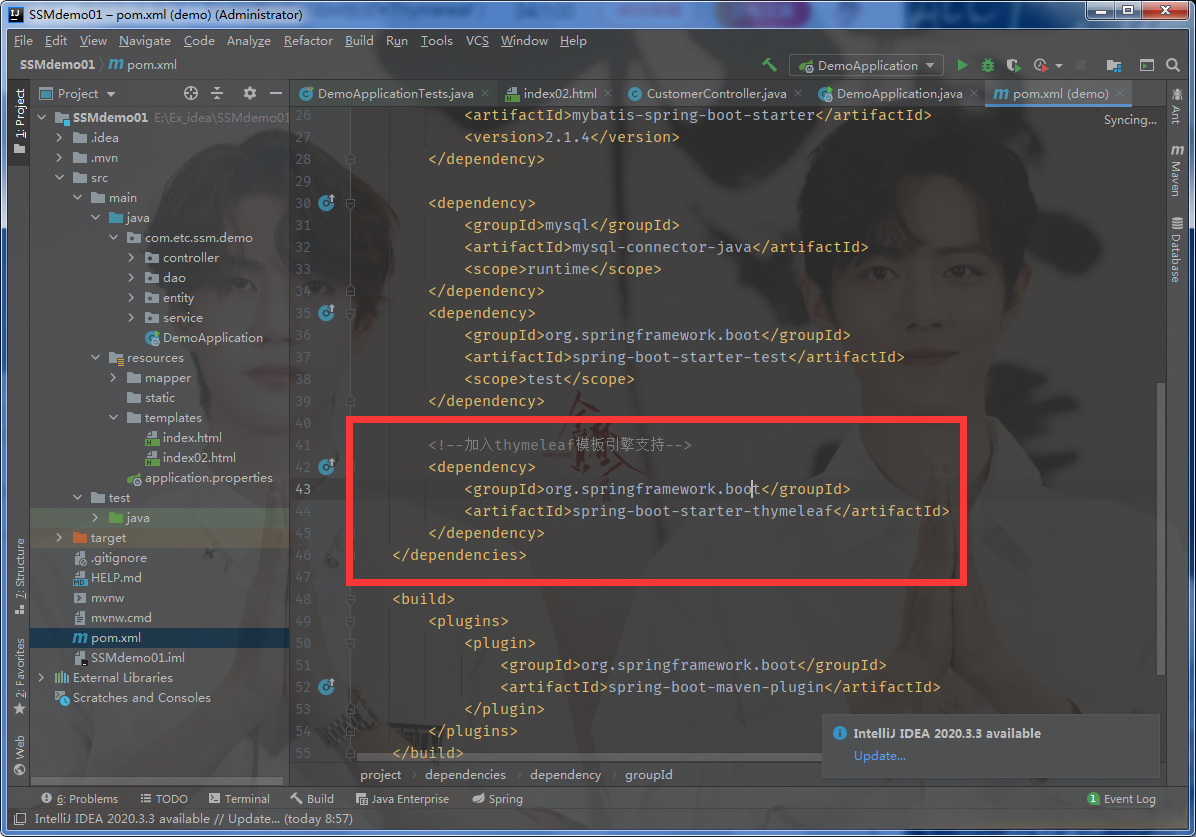Image resolution: width=1196 pixels, height=837 pixels.
Task: Click status bar update notification text
Action: pyautogui.click(x=194, y=819)
